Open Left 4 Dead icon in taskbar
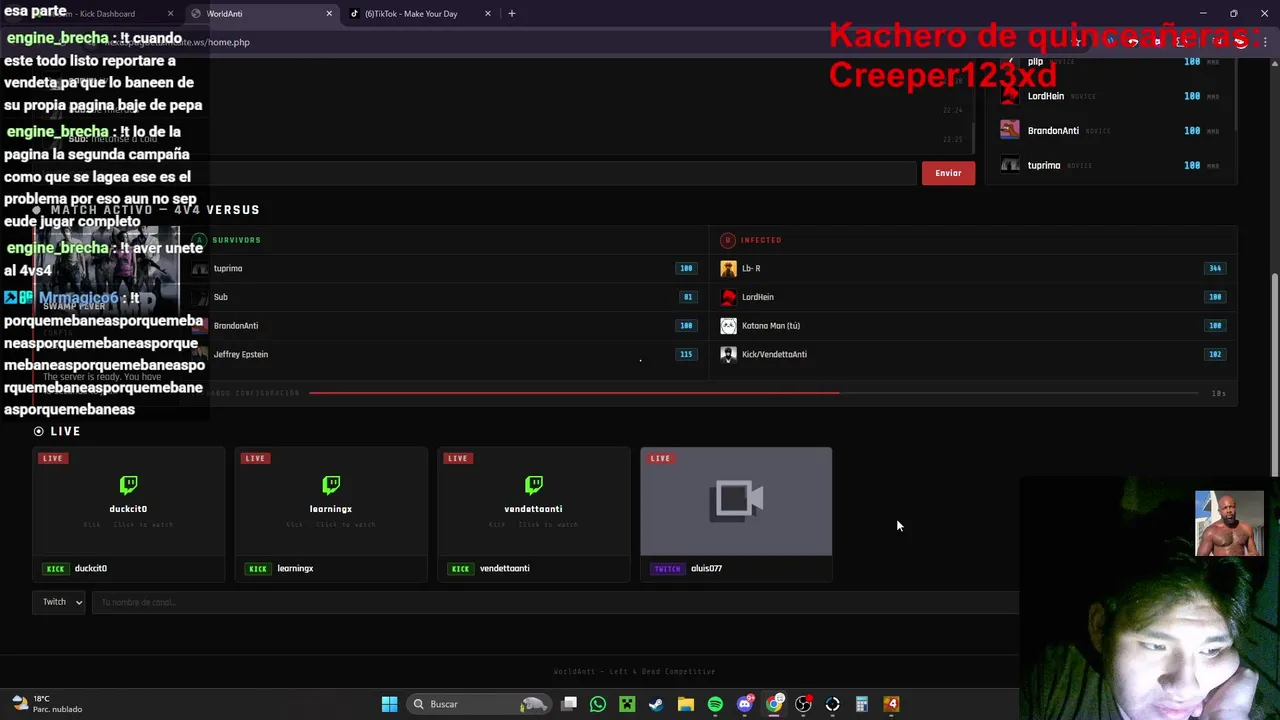The image size is (1280, 720). click(x=892, y=704)
